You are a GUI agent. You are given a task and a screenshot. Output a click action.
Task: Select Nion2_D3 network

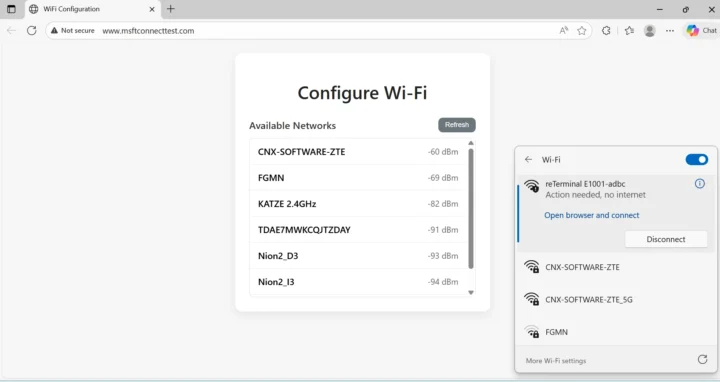click(358, 256)
